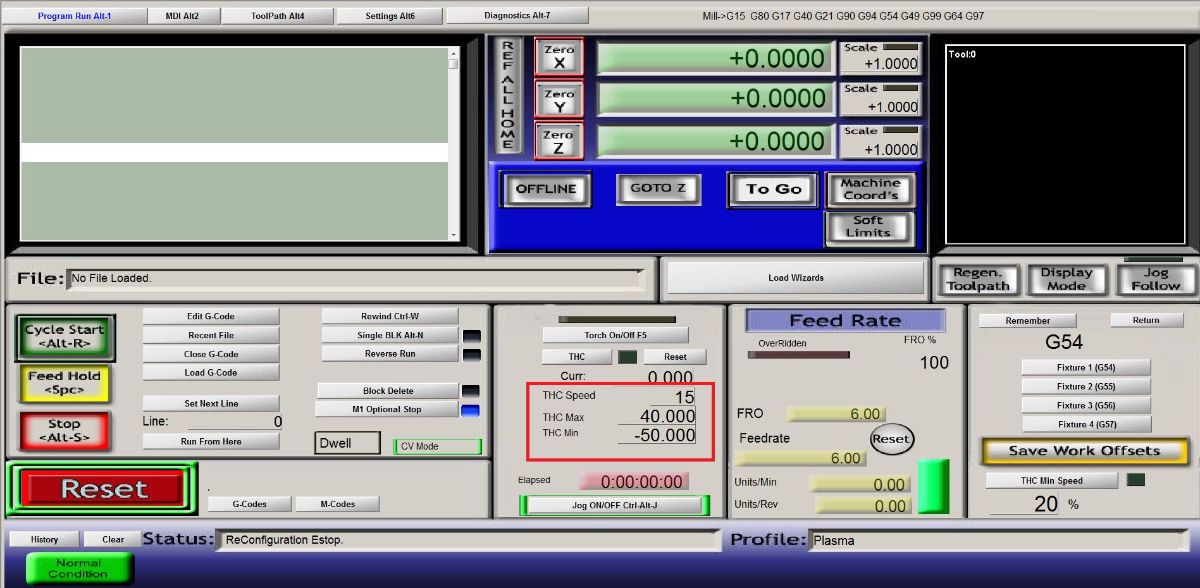This screenshot has height=588, width=1200.
Task: Select the X axis DRO value
Action: coord(715,58)
